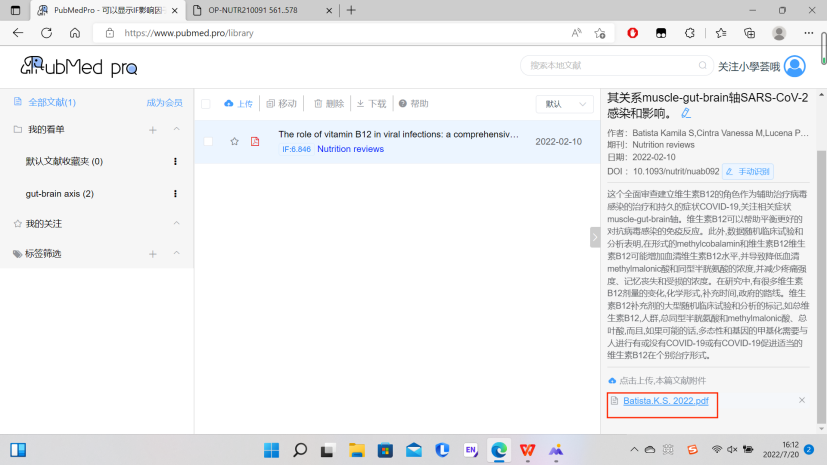Add a new folder under 我的看单
Screen dimensions: 827x465
click(x=152, y=130)
